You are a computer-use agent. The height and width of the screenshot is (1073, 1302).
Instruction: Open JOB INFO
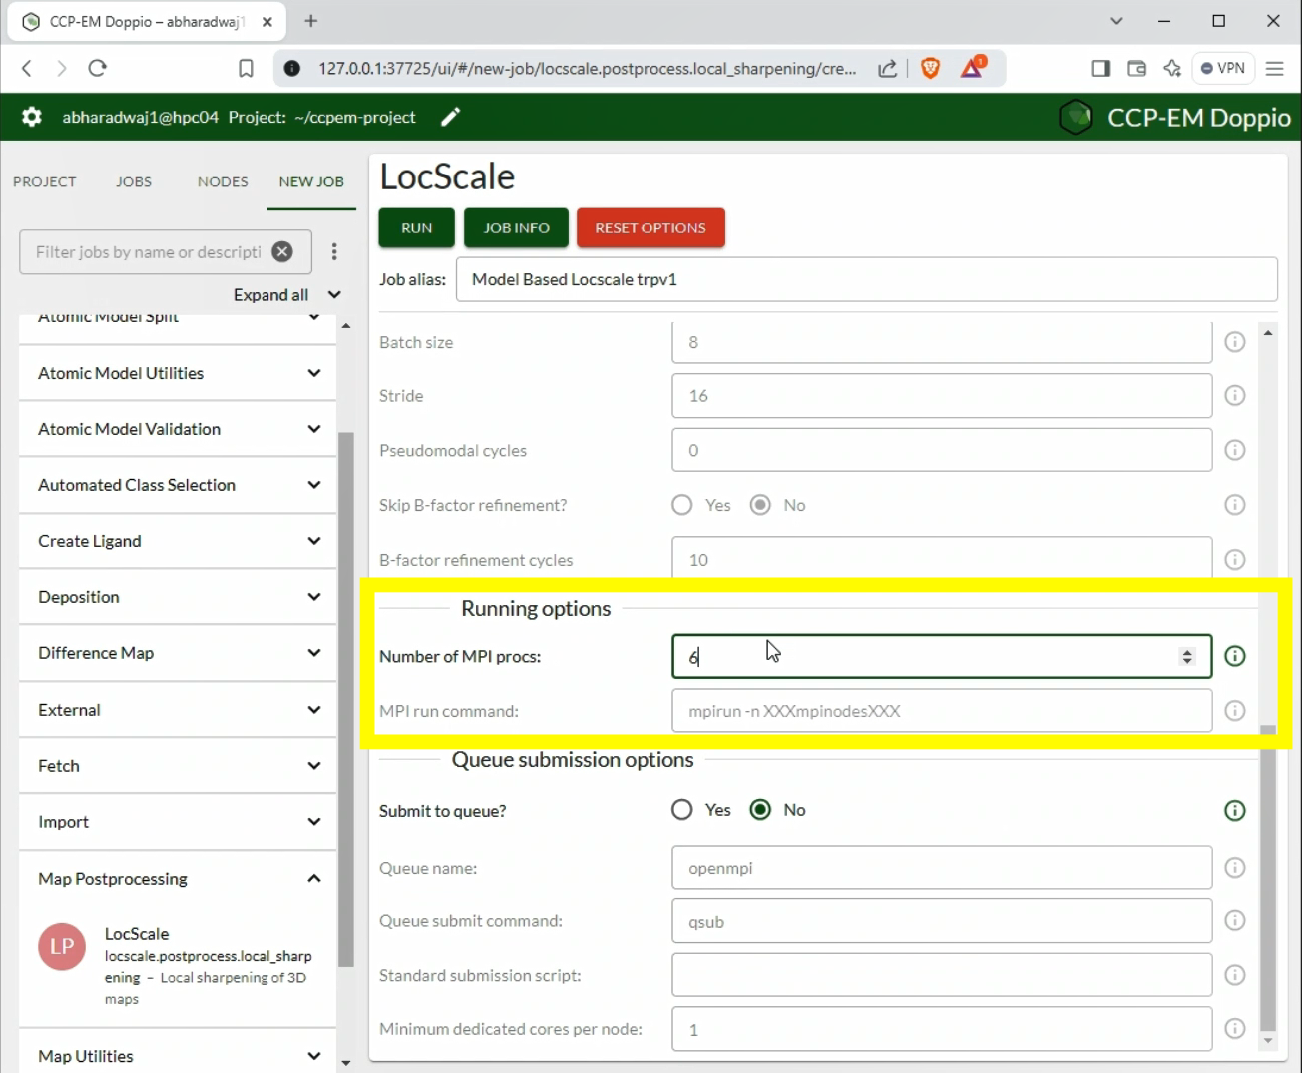(517, 227)
